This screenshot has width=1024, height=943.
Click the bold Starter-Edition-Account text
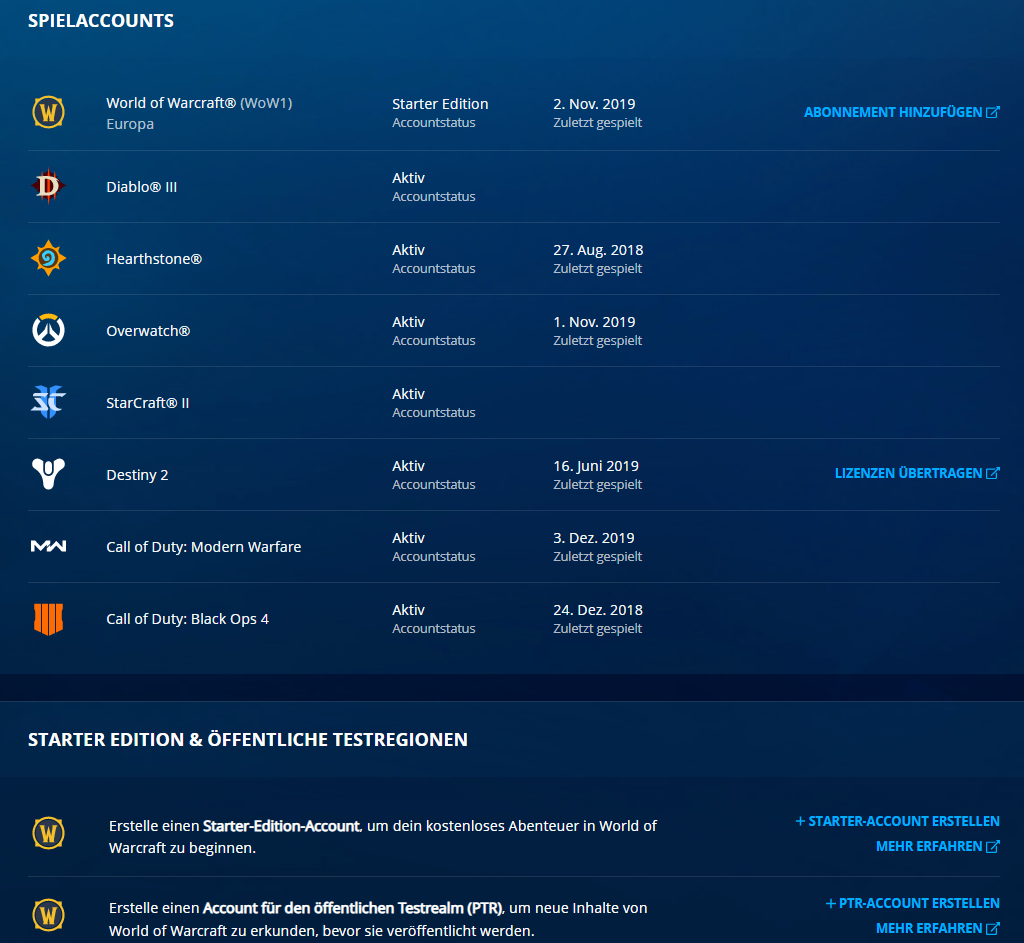point(281,826)
